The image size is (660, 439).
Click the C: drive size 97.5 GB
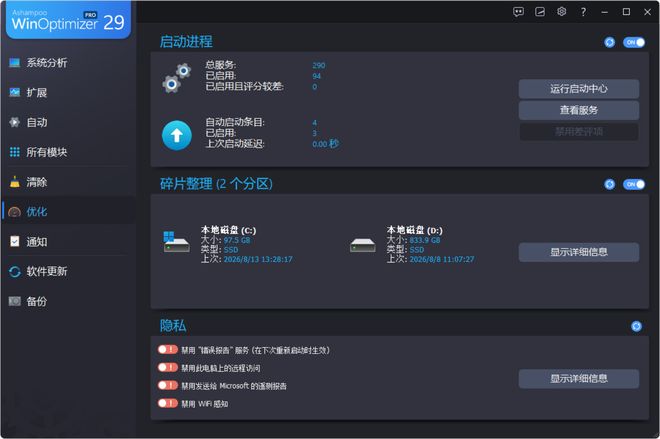pyautogui.click(x=237, y=240)
